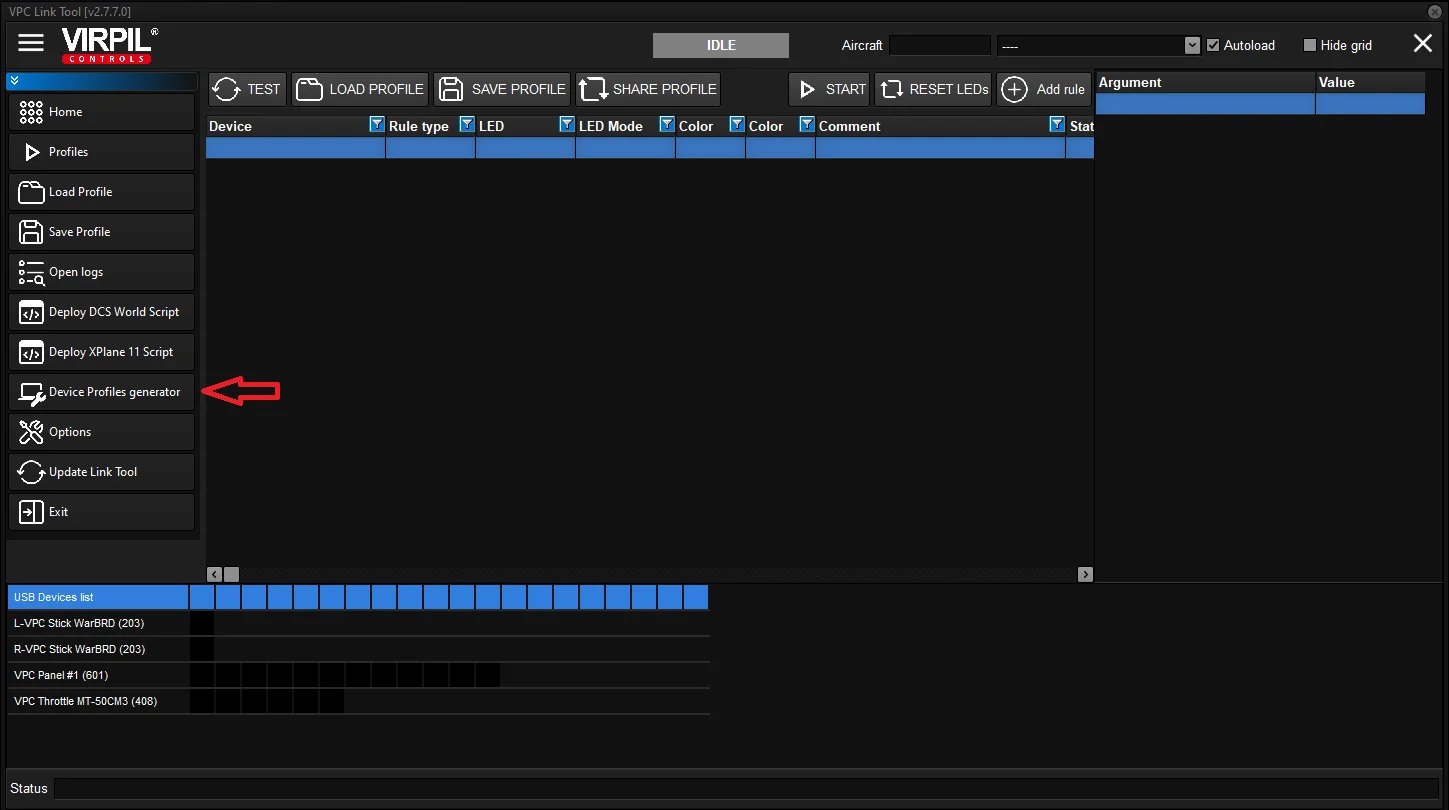This screenshot has width=1449, height=810.
Task: Add rule with the plus button
Action: click(x=1043, y=89)
